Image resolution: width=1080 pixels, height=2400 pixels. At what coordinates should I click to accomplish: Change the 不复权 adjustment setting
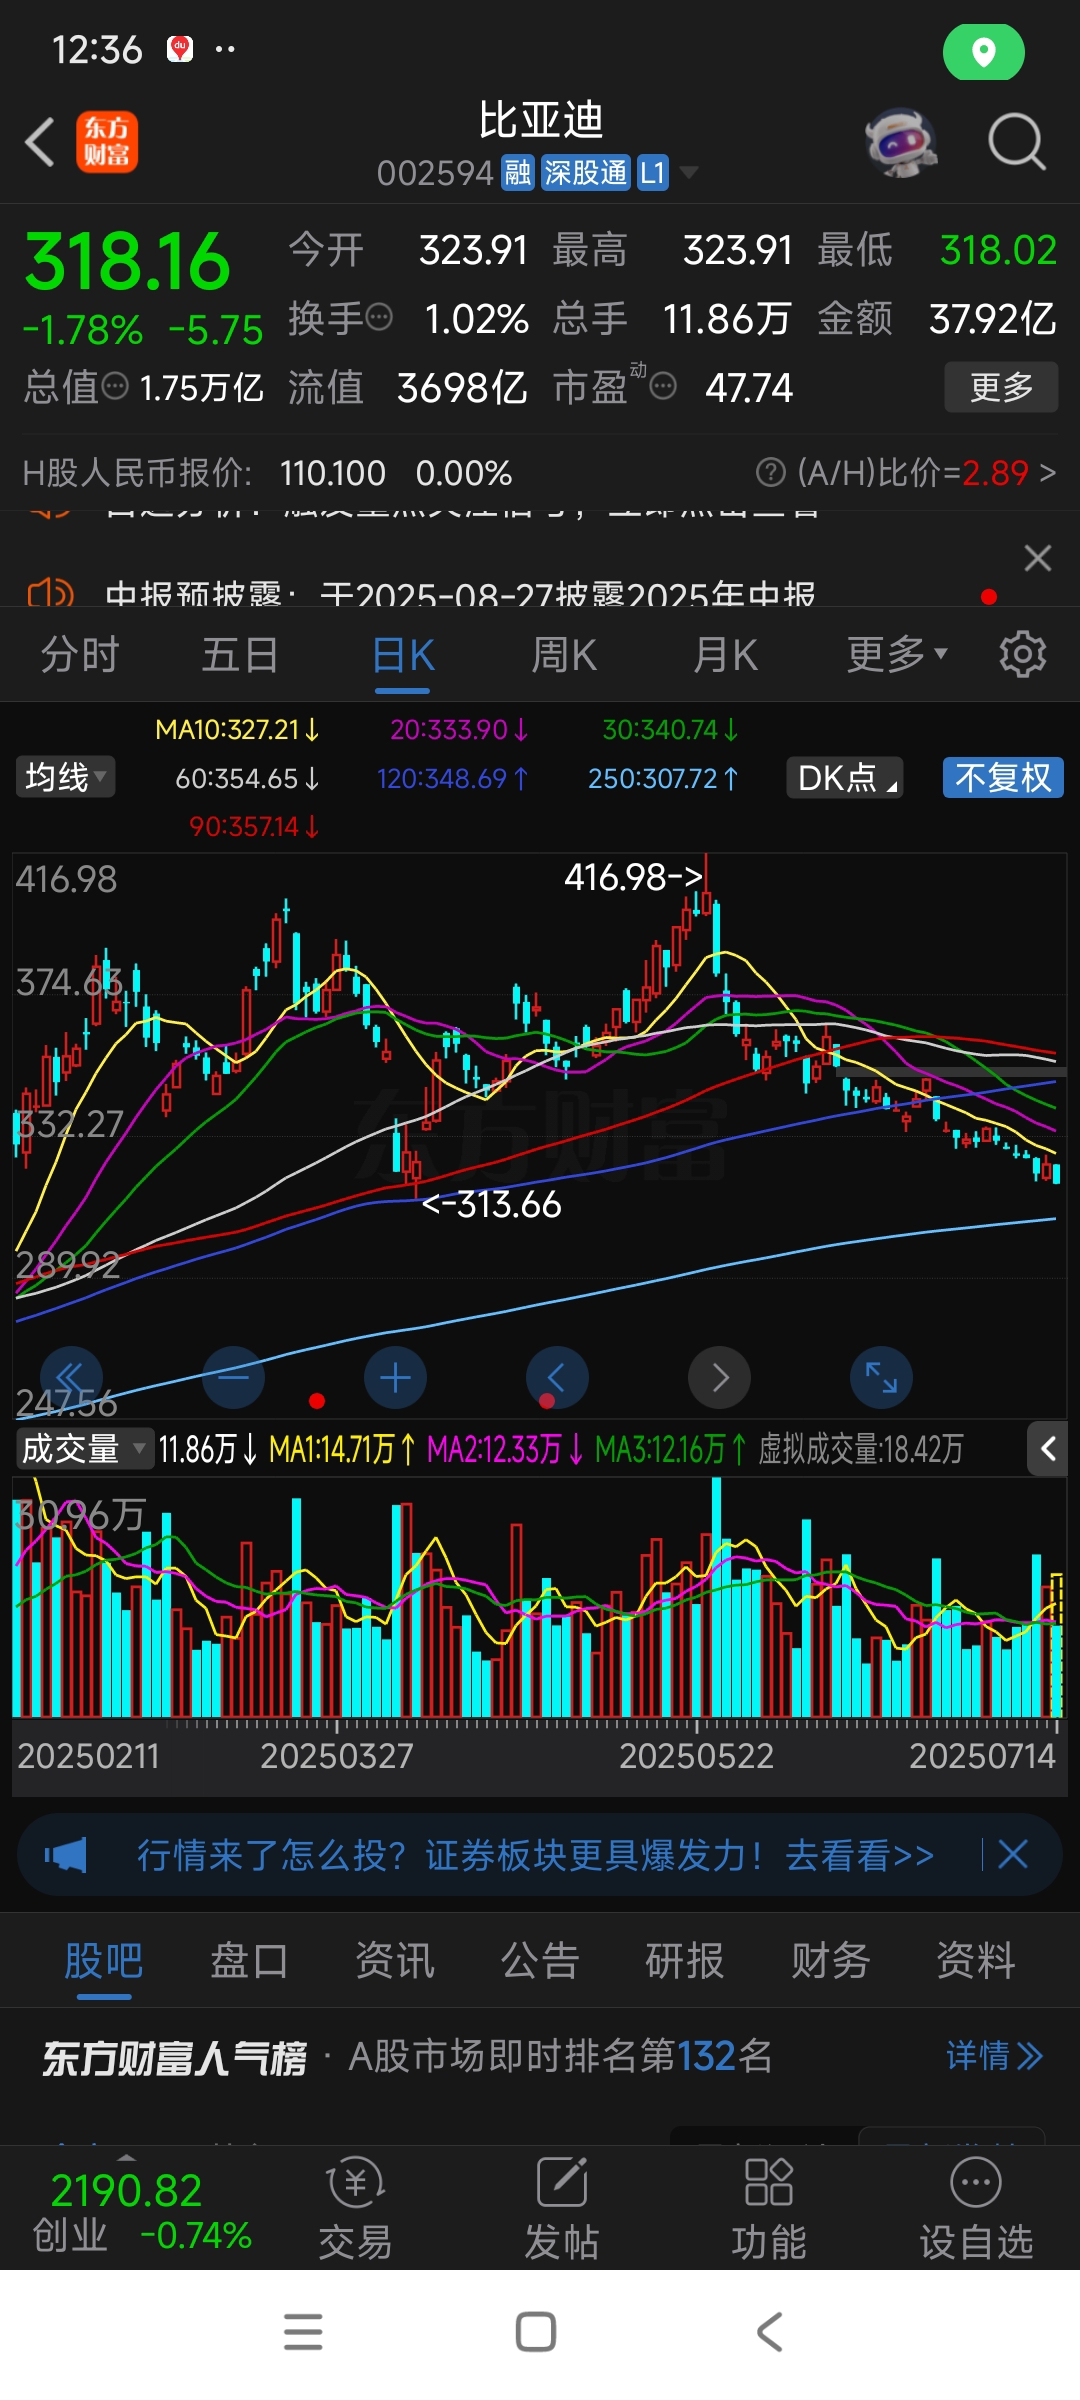[x=1003, y=777]
